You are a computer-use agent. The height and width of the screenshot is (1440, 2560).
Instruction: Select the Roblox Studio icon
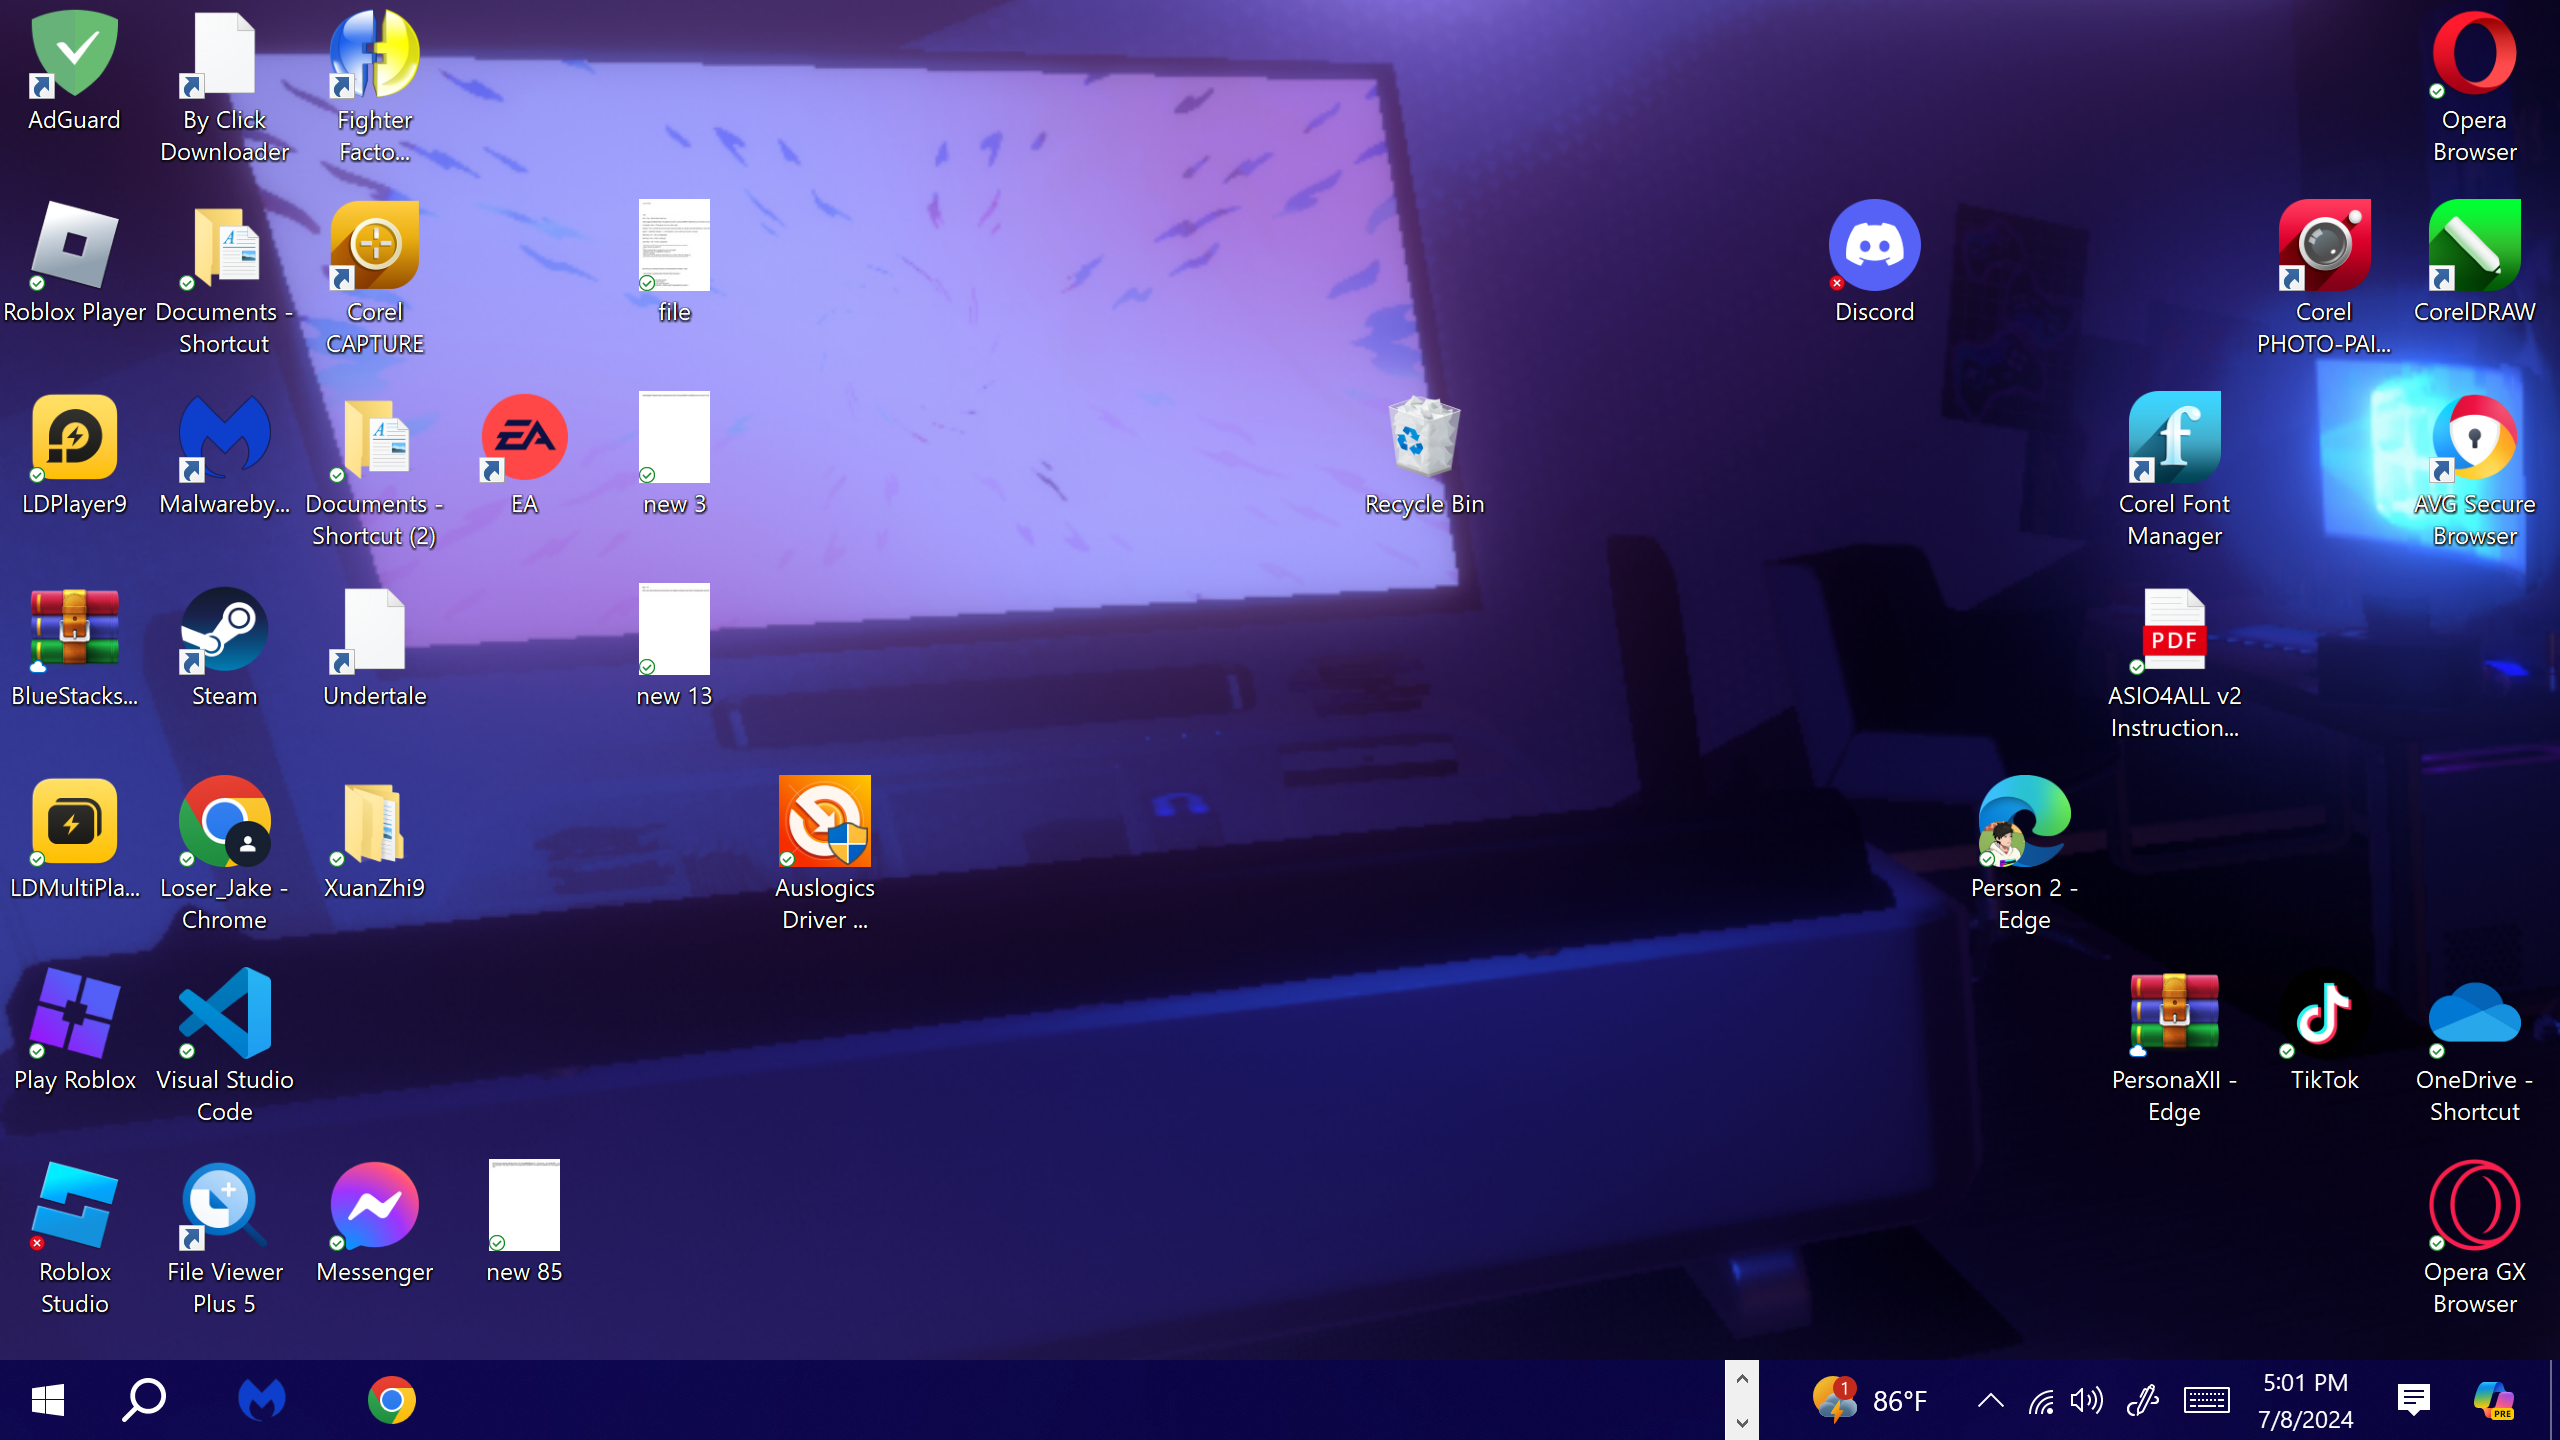(x=74, y=1207)
